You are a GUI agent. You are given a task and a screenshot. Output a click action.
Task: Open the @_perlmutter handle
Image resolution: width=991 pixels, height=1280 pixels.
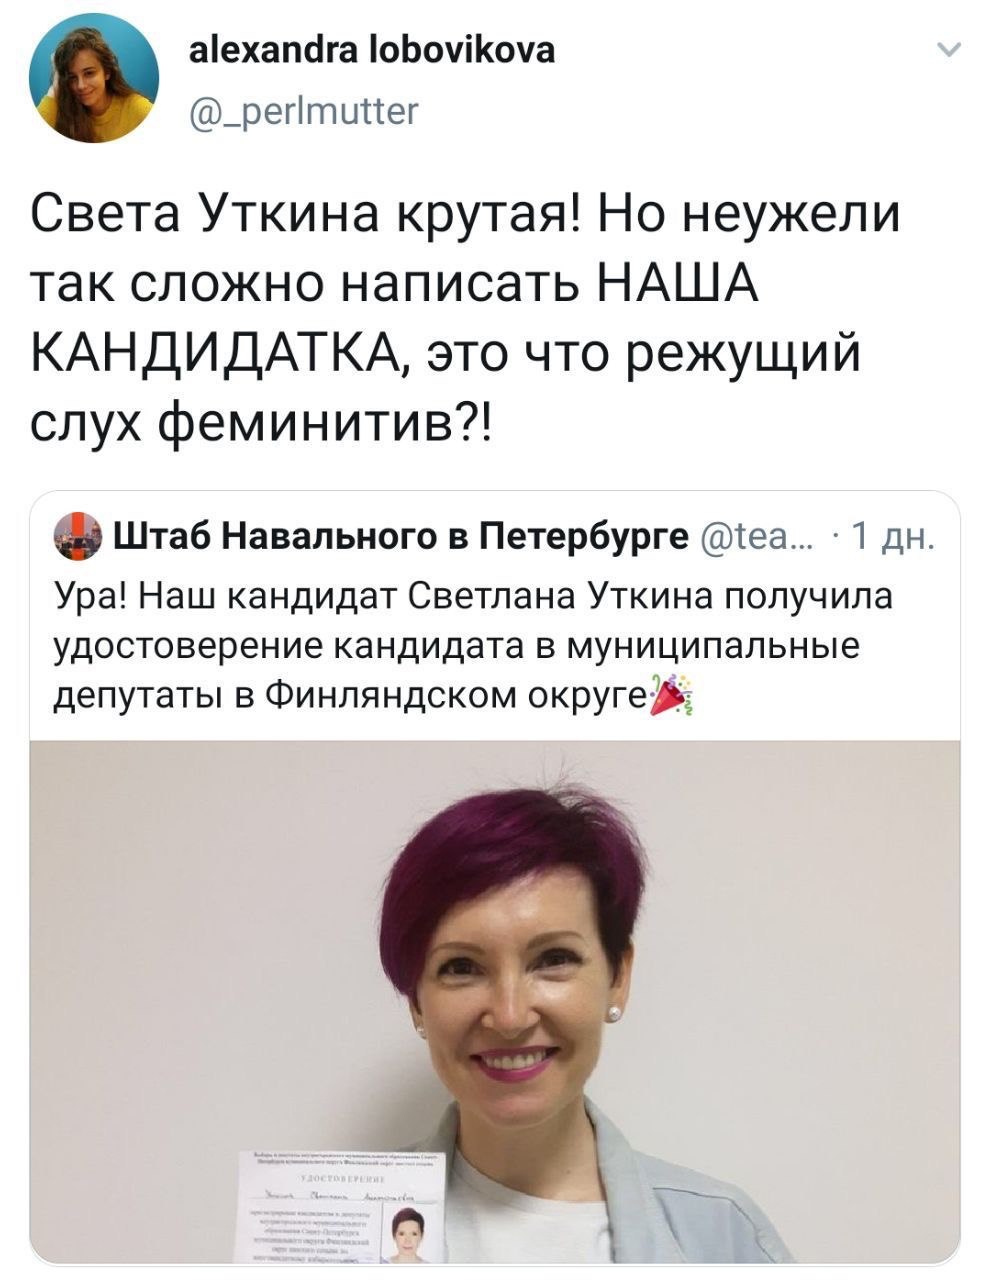click(x=304, y=110)
